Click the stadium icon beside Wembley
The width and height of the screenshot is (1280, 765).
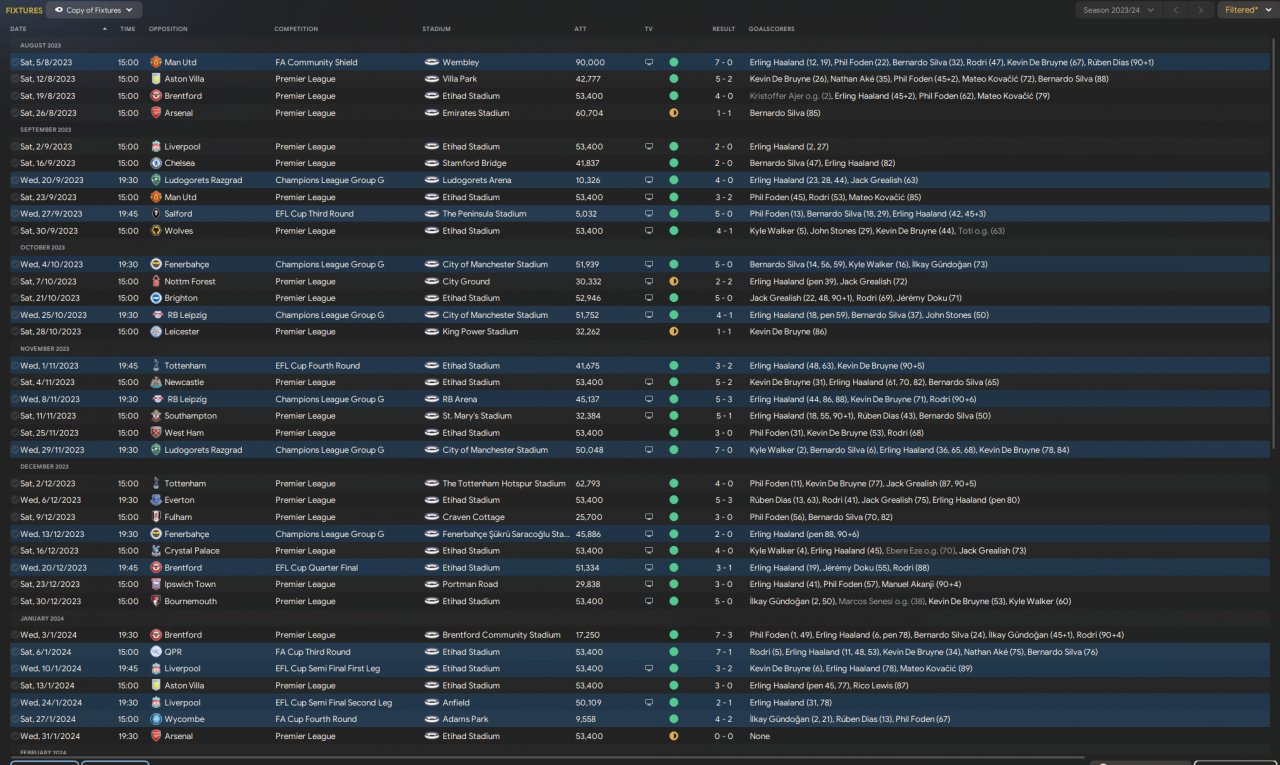(432, 62)
